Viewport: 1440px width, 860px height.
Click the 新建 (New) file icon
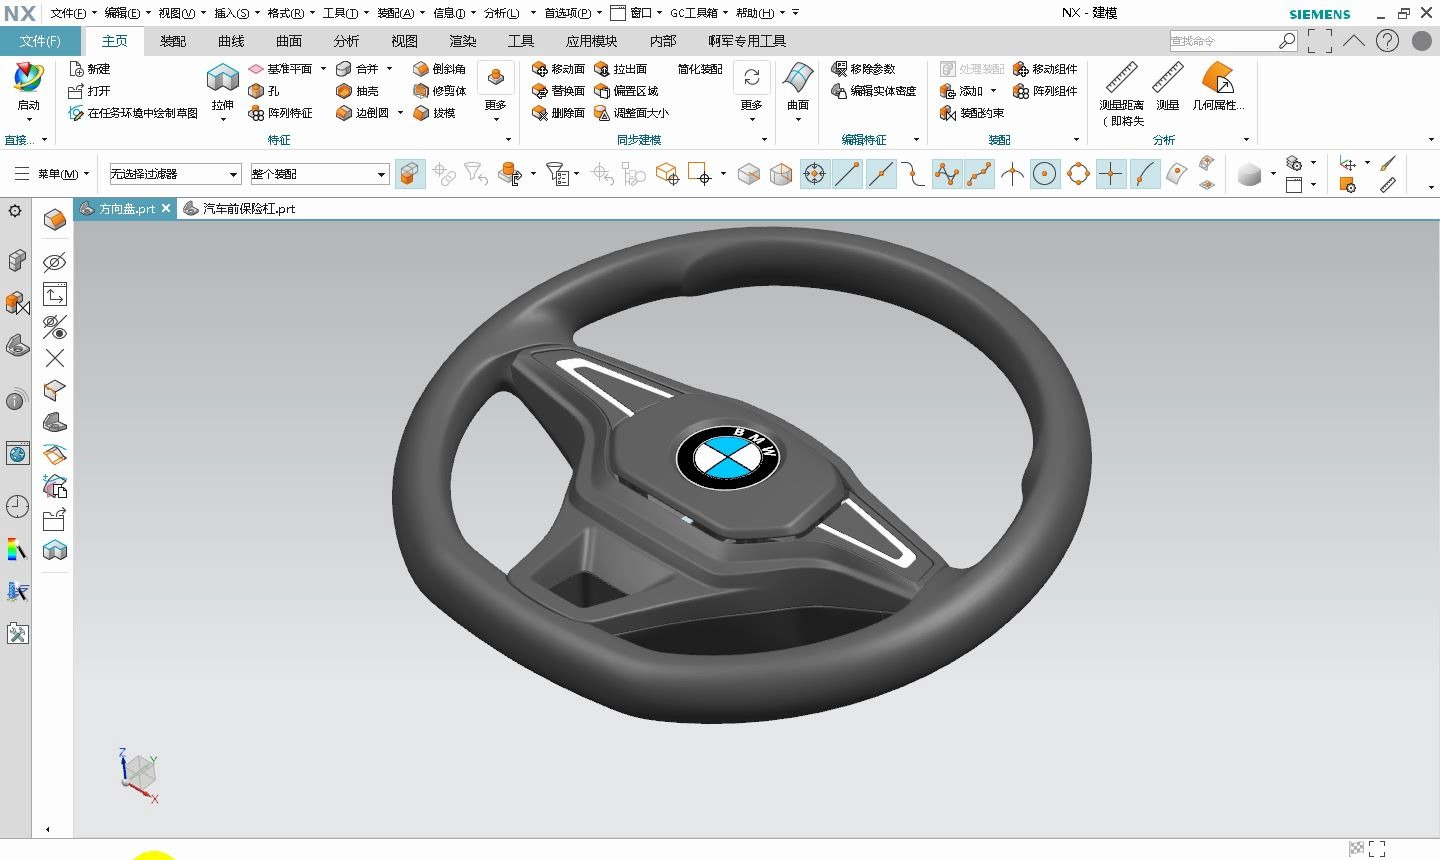tap(89, 69)
